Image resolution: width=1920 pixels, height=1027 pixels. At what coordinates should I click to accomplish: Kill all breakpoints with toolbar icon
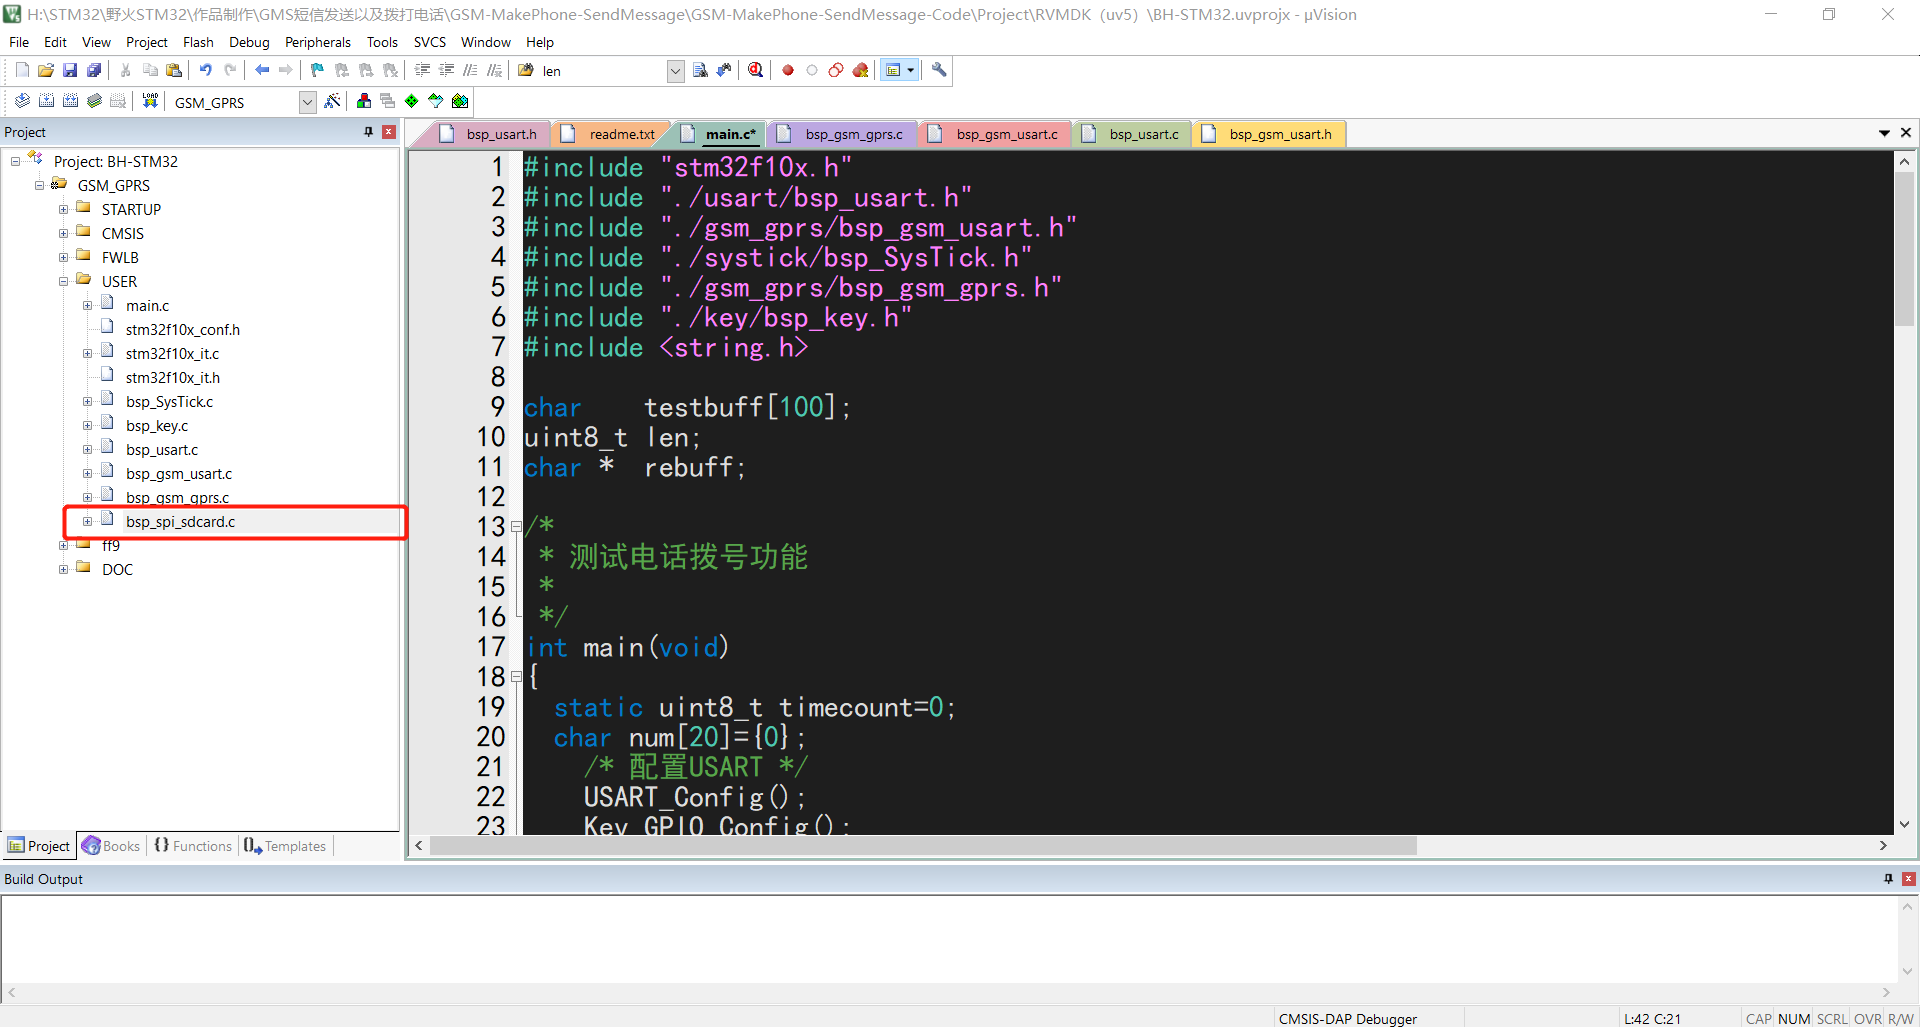coord(860,70)
